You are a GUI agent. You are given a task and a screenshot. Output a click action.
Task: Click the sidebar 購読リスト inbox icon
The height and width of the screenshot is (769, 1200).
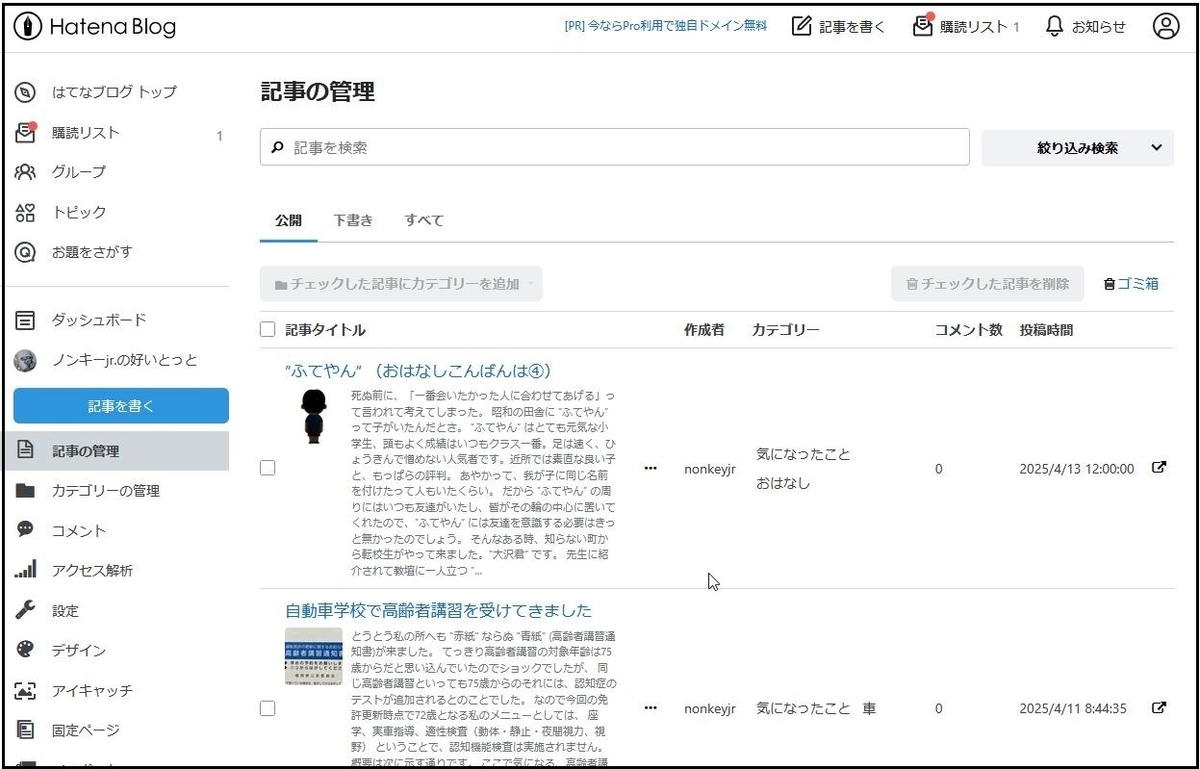point(26,132)
